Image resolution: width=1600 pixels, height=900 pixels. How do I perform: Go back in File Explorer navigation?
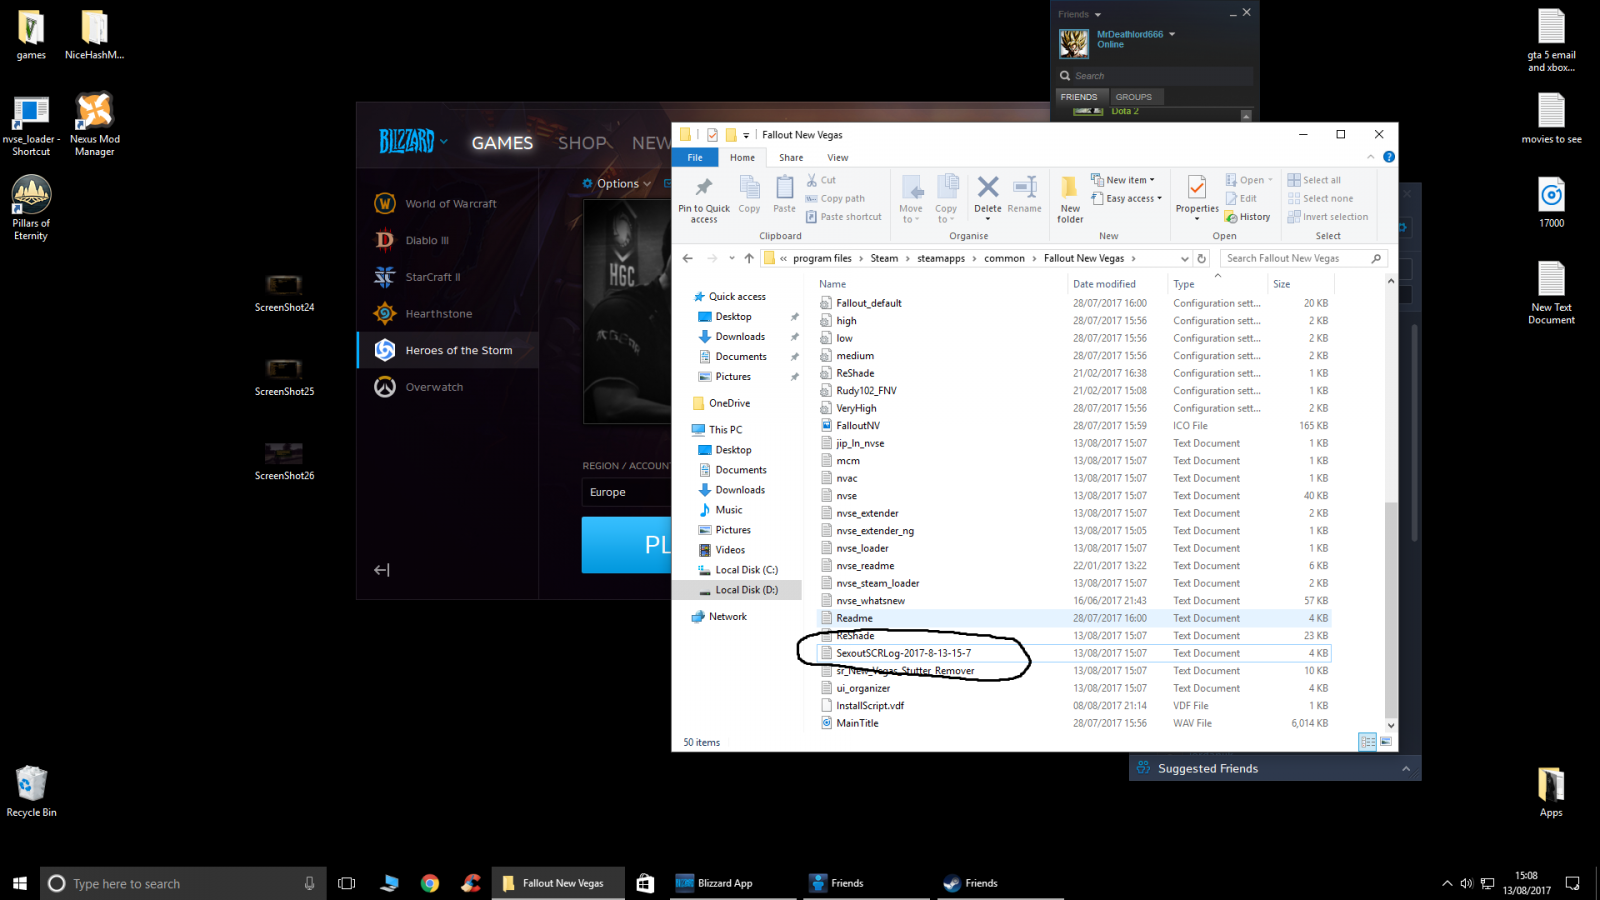point(687,258)
